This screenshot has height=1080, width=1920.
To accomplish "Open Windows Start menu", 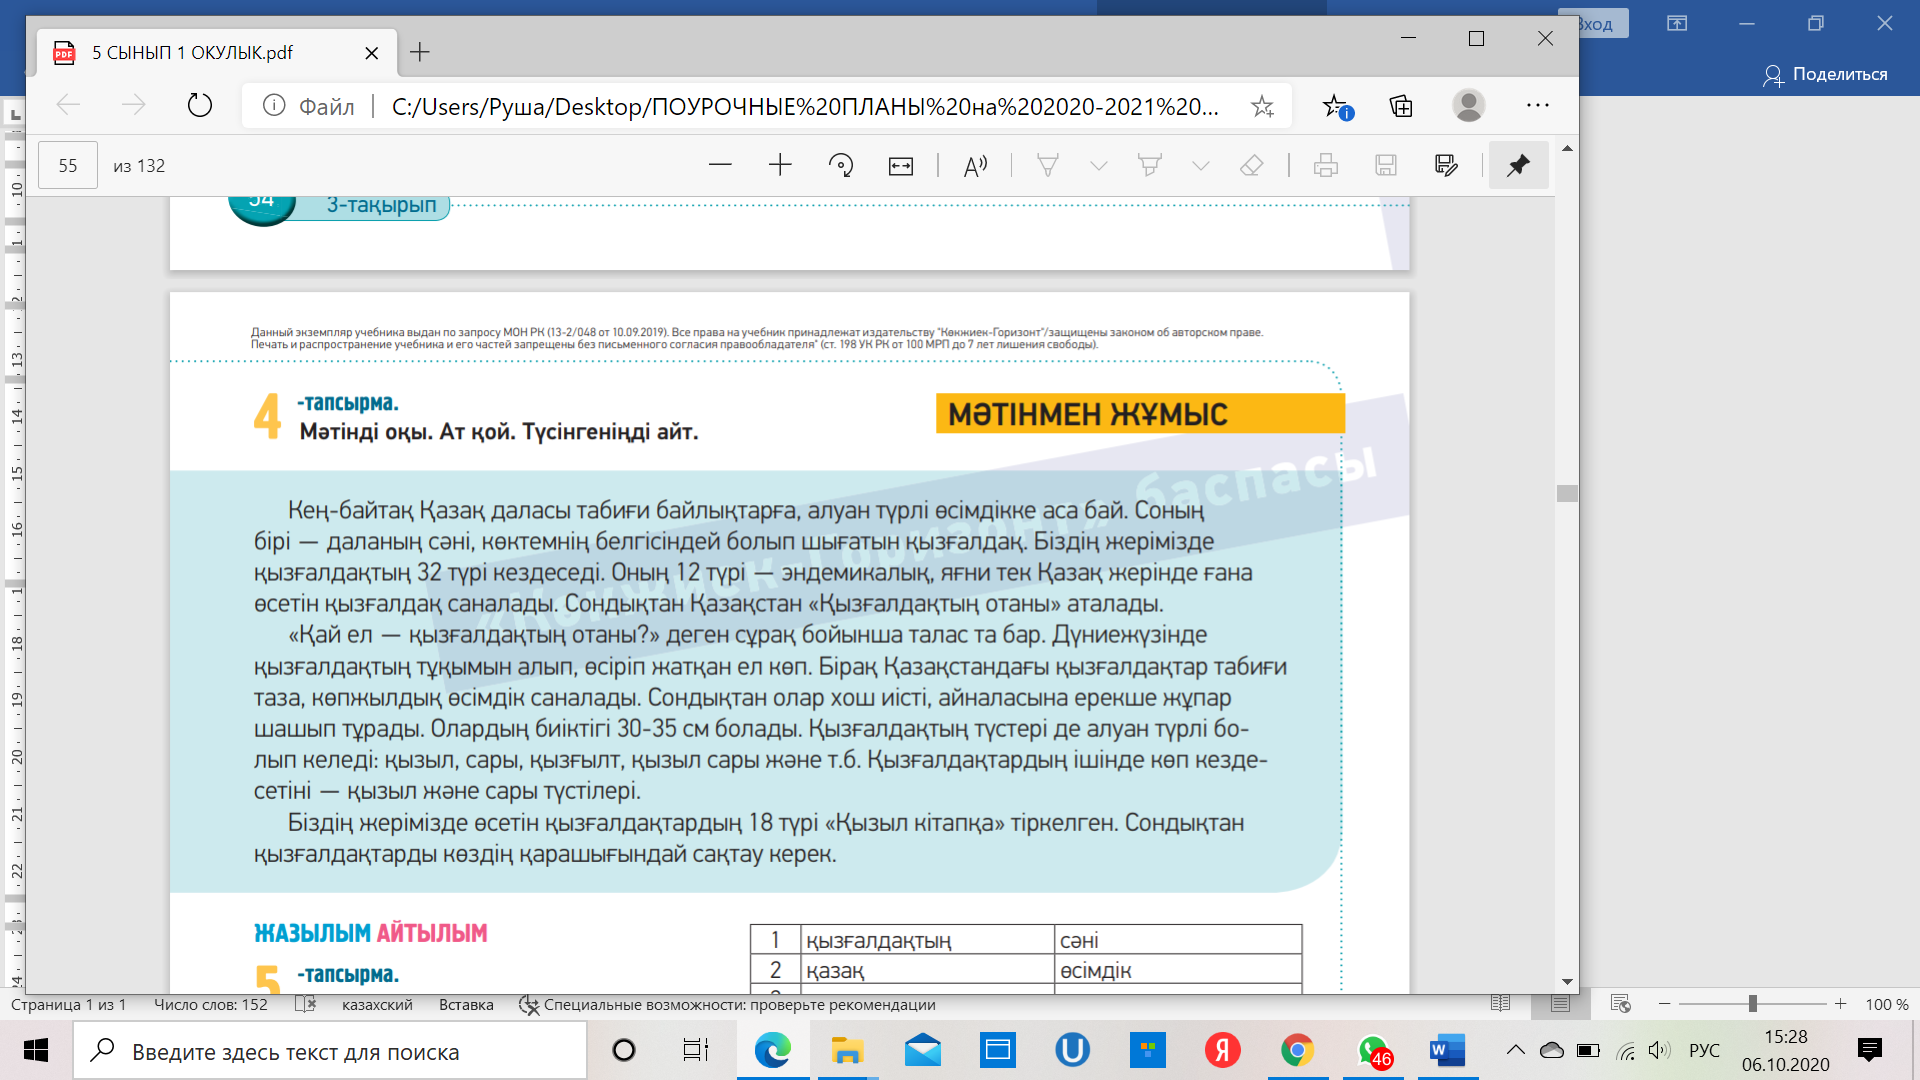I will 36,1051.
